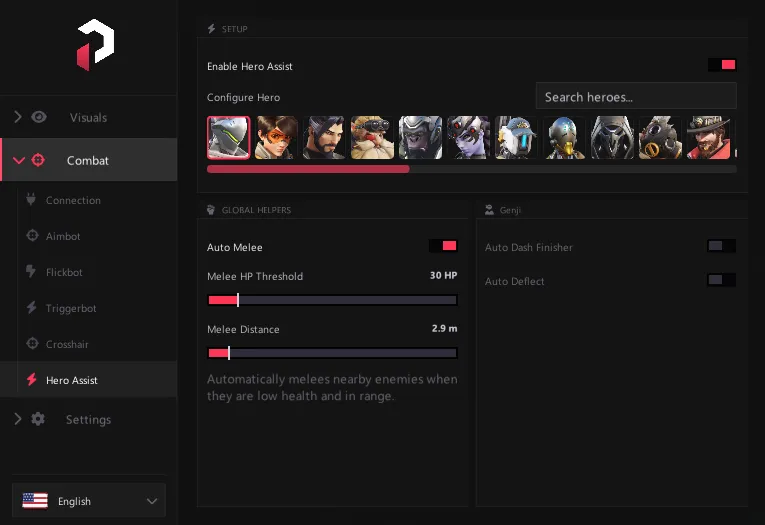This screenshot has height=525, width=765.
Task: Click the Melee HP Threshold slider
Action: pos(332,300)
